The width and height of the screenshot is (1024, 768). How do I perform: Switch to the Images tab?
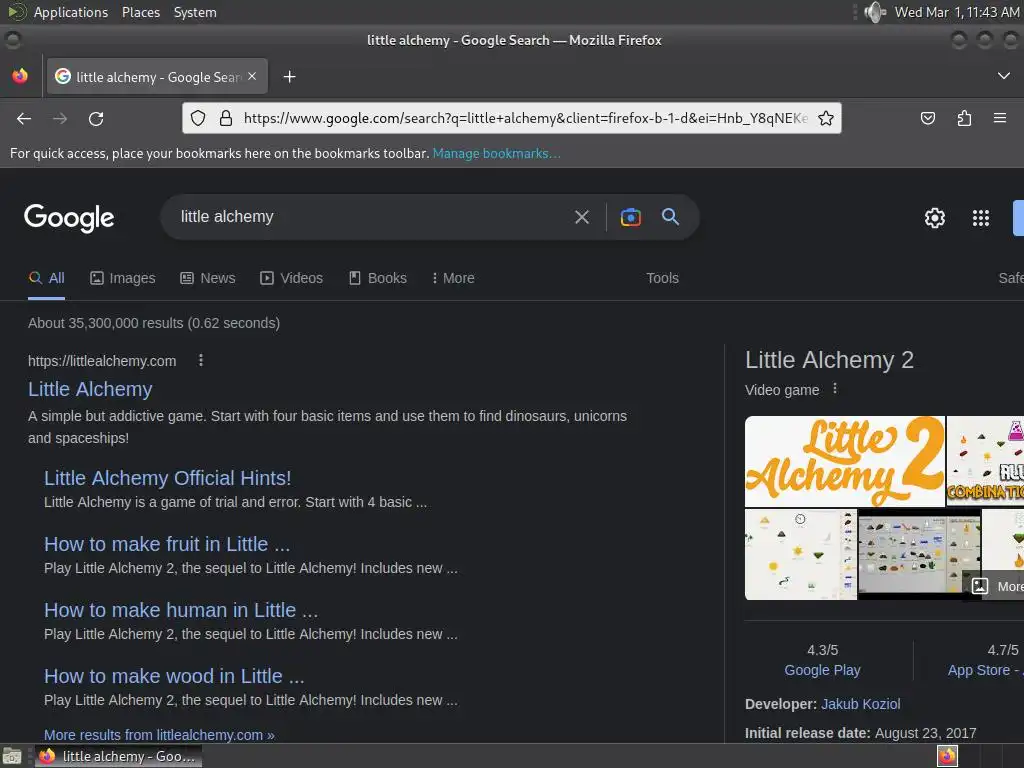[123, 278]
